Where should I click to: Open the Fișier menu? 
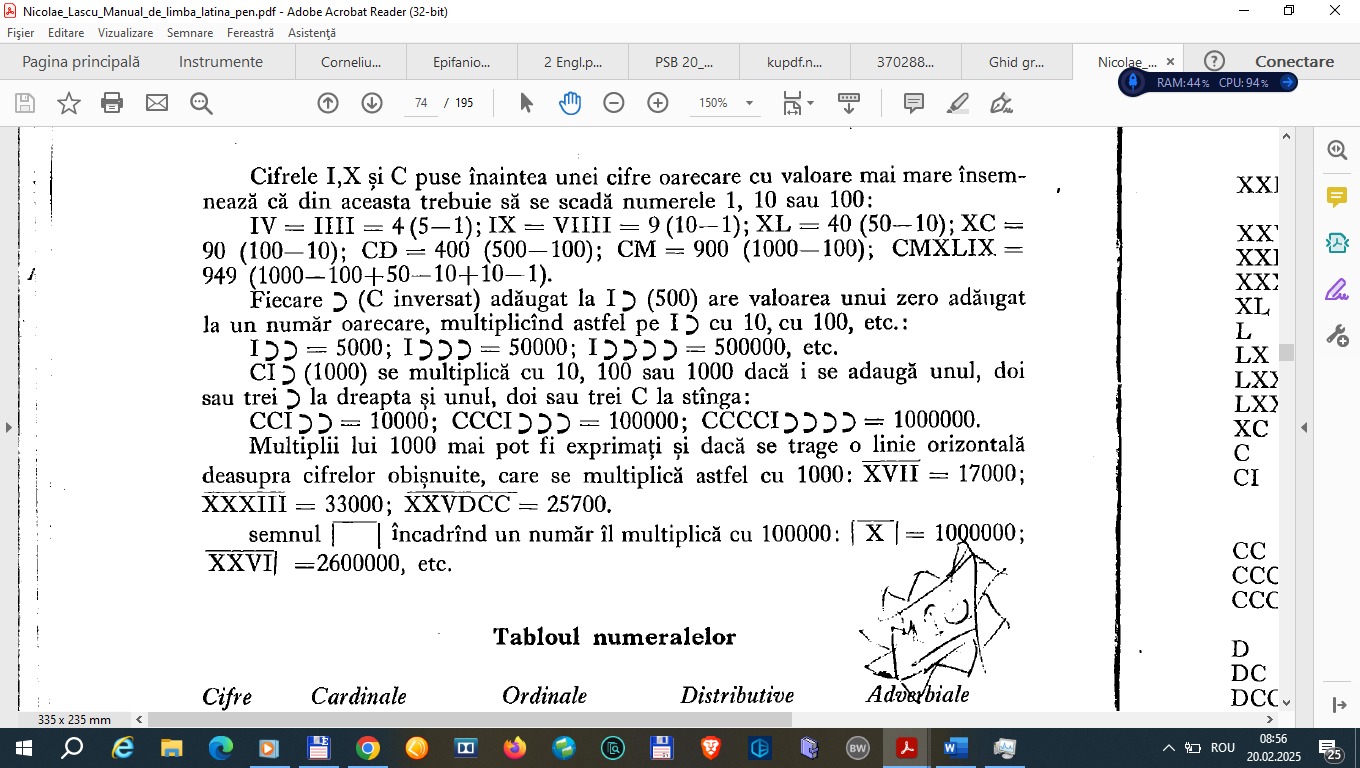click(x=20, y=33)
